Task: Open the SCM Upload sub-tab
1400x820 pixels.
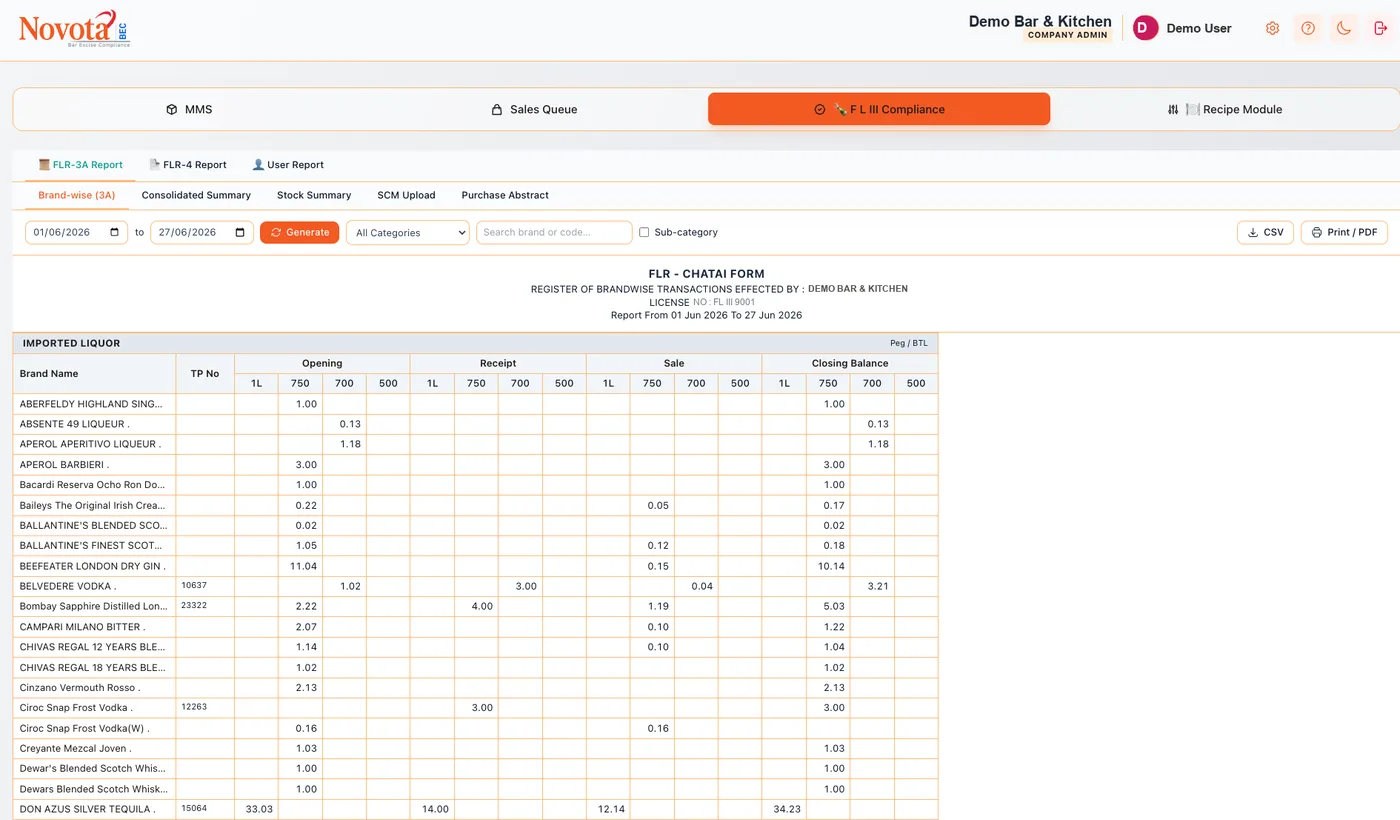Action: coord(406,195)
